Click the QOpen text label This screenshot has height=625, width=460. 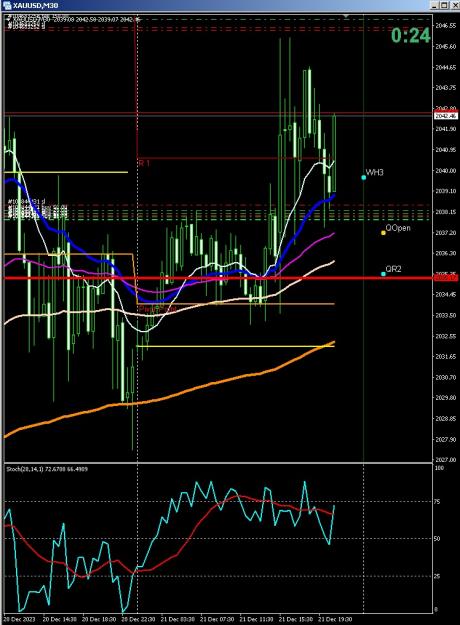pyautogui.click(x=398, y=228)
